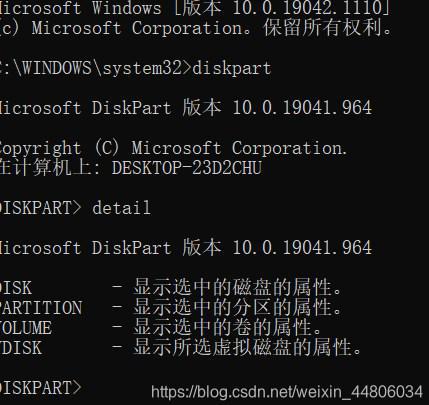
Task: Click the PARTITION option line
Action: [171, 307]
